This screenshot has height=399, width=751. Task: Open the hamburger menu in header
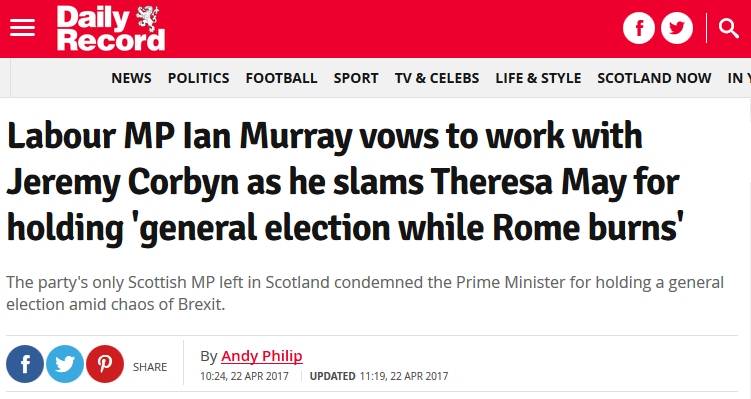(x=23, y=28)
